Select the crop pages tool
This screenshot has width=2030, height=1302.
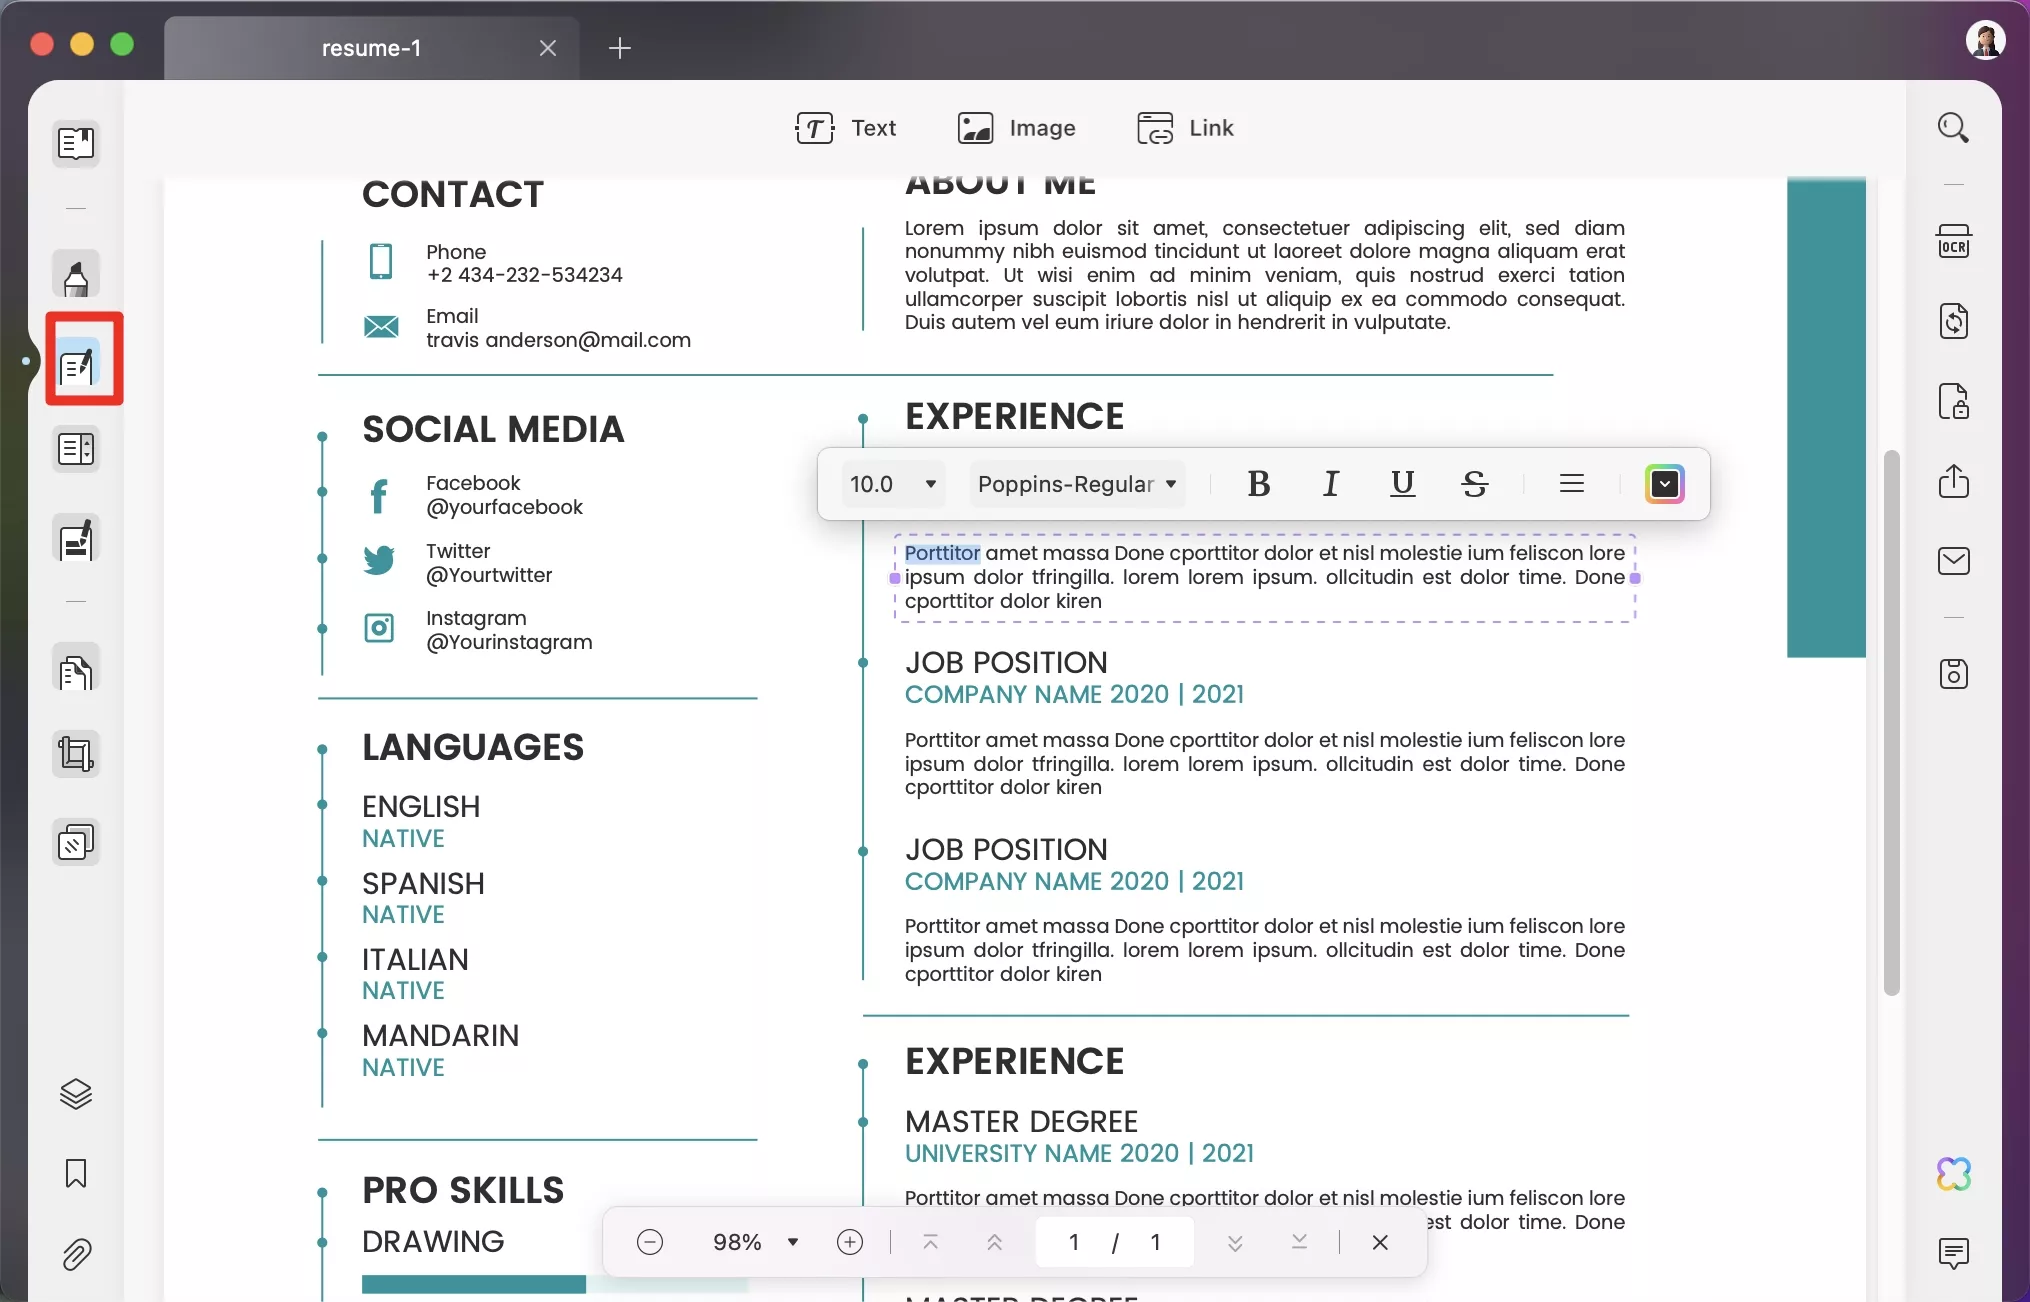coord(76,753)
